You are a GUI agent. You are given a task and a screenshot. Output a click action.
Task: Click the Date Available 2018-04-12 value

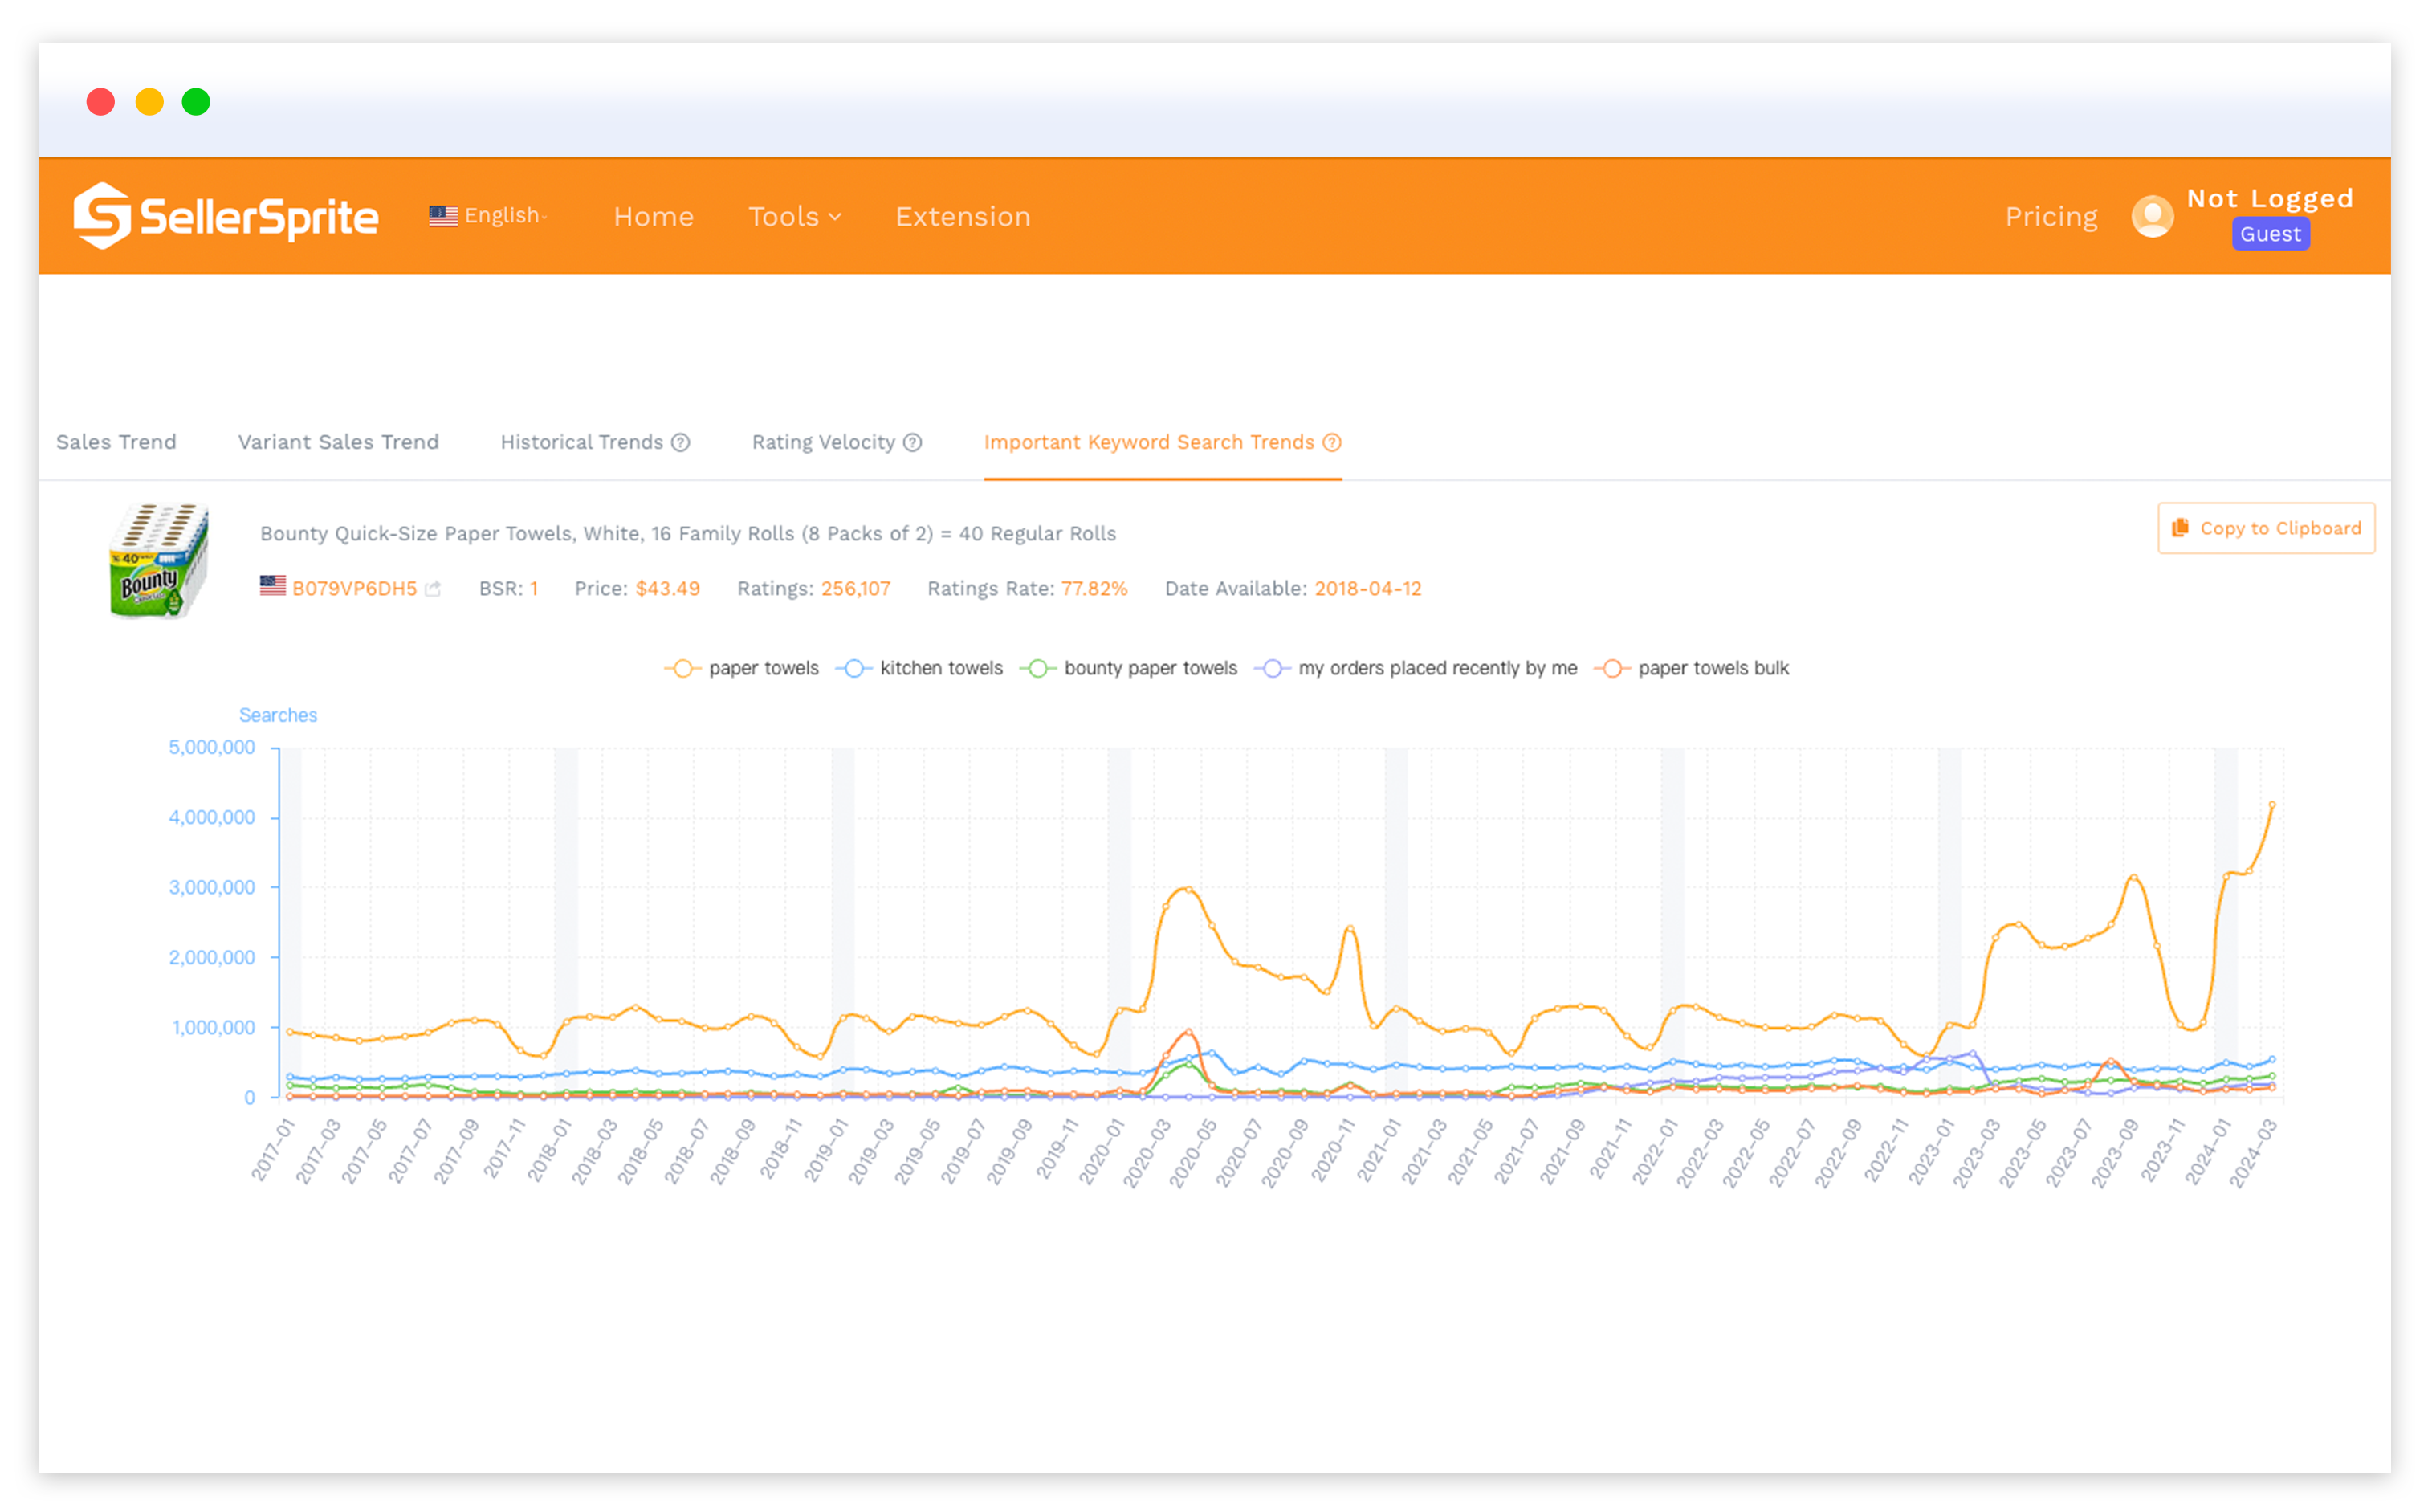point(1367,588)
